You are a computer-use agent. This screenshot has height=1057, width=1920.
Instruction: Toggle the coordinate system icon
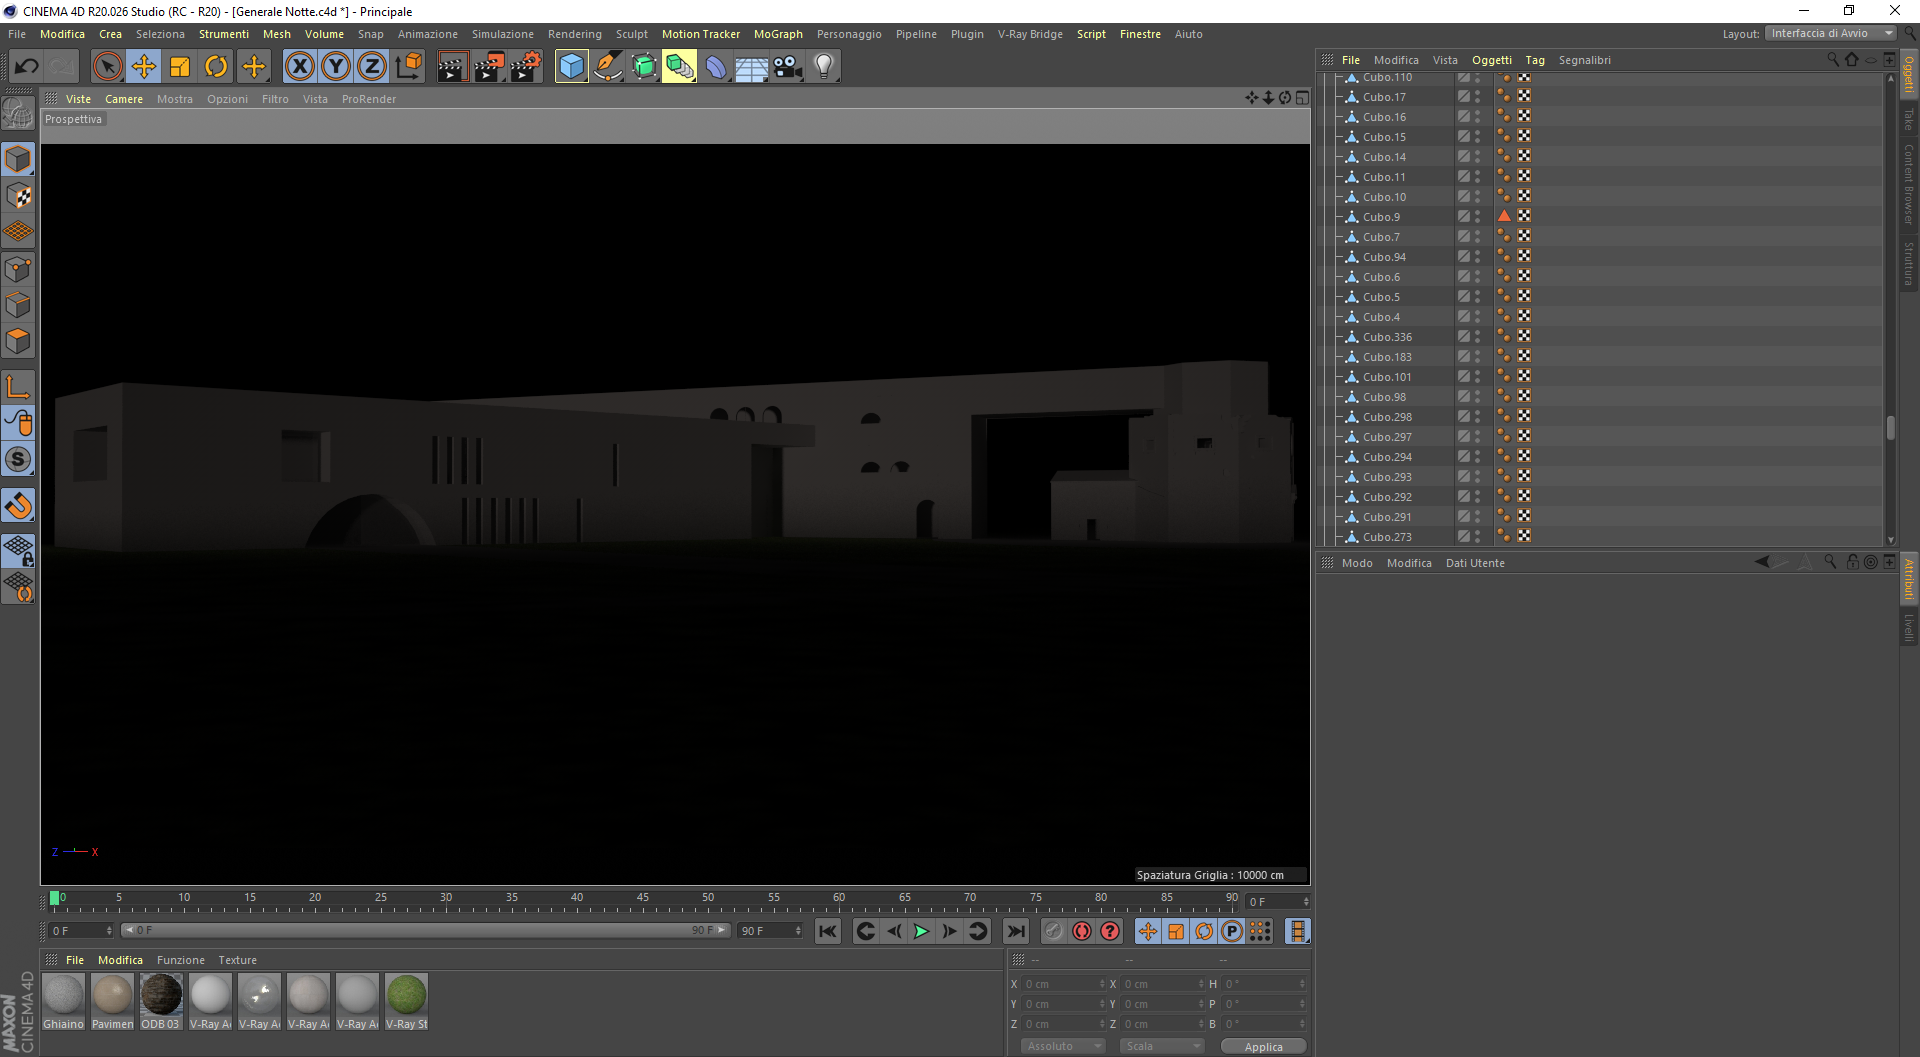(408, 67)
